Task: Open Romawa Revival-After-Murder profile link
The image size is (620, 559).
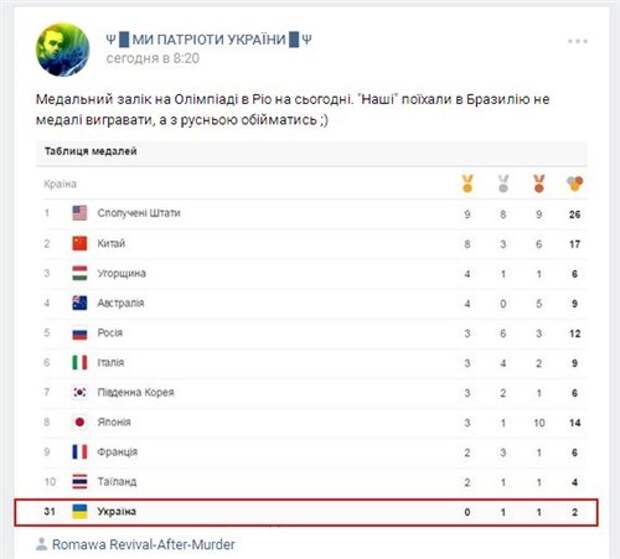Action: [144, 545]
